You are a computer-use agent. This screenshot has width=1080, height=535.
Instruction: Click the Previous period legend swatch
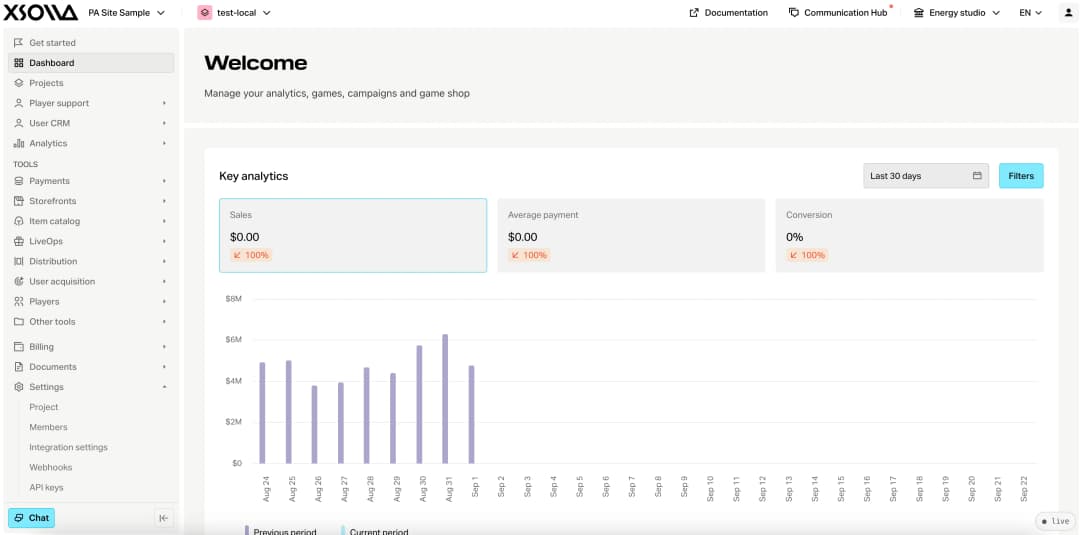(247, 531)
